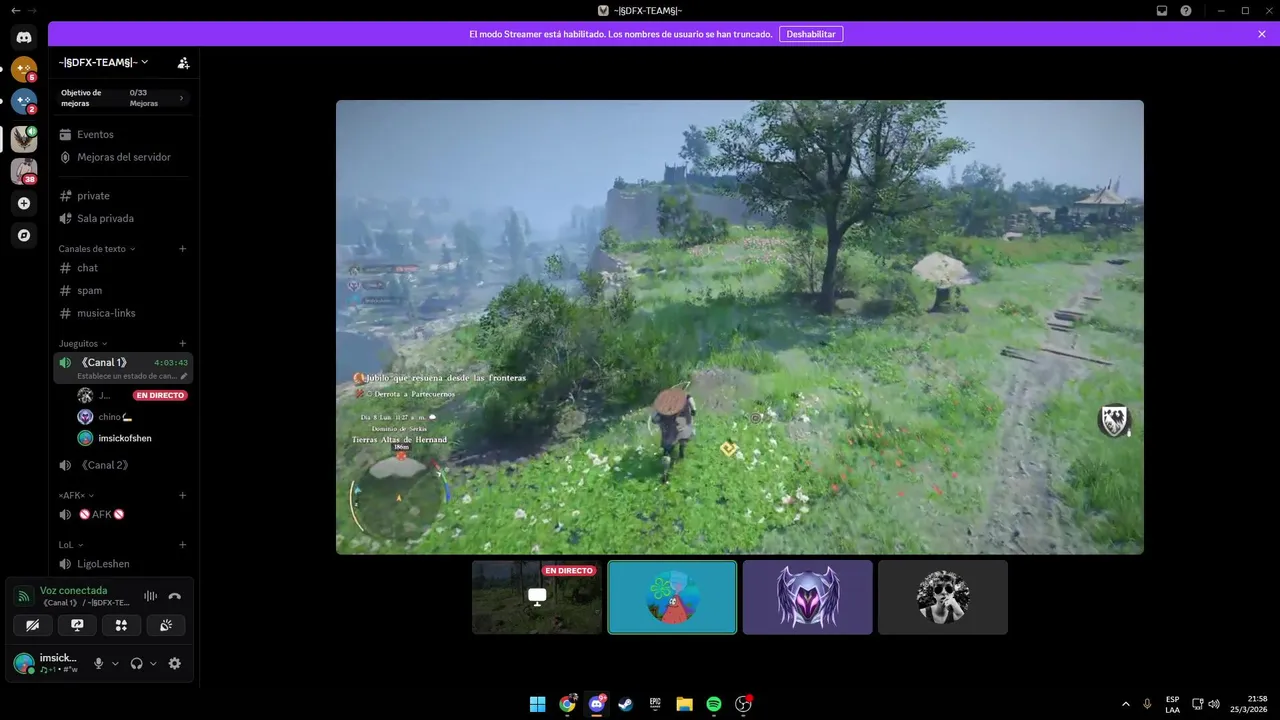Toggle camera on in the voice panel

[x=32, y=625]
